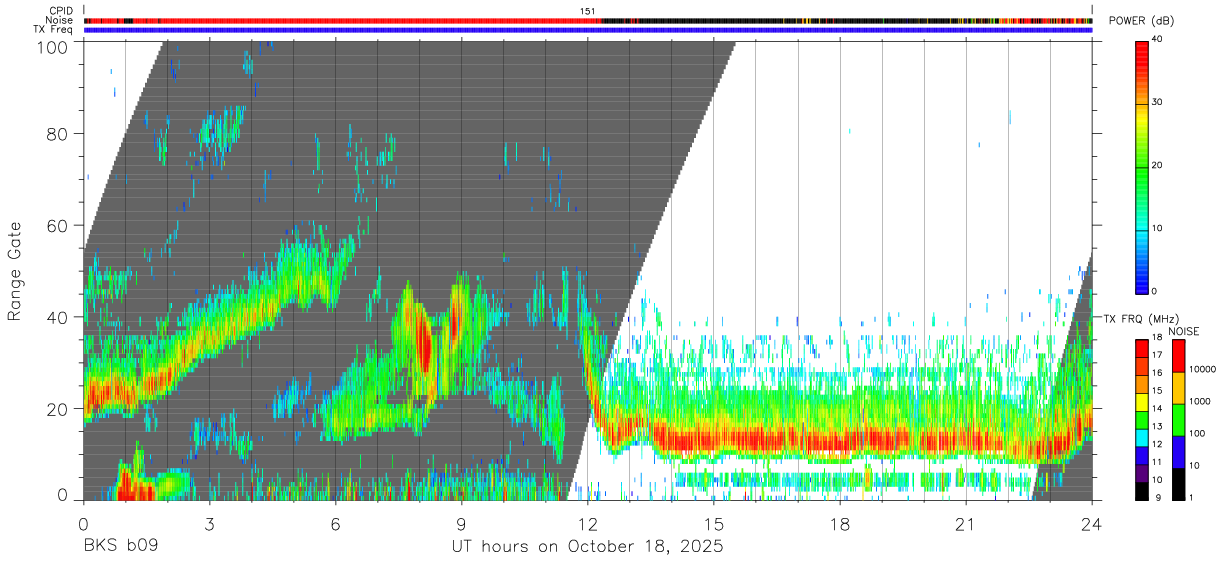Click the NOISE legend title
The height and width of the screenshot is (567, 1228).
point(1184,331)
